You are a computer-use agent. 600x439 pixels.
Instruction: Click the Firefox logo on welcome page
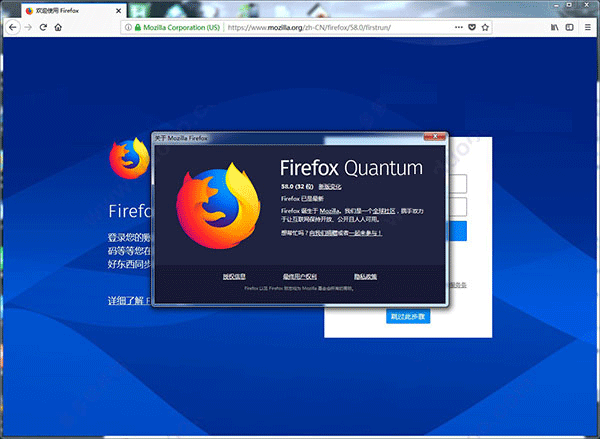(129, 159)
